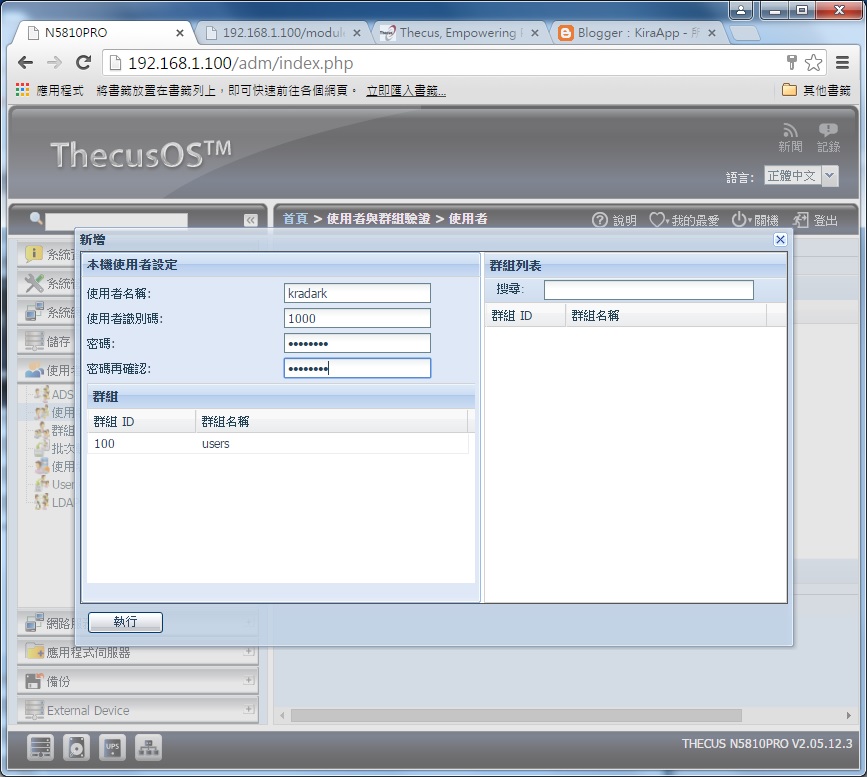Click the bottom horizontal scrollbar
This screenshot has width=867, height=777.
tap(516, 716)
